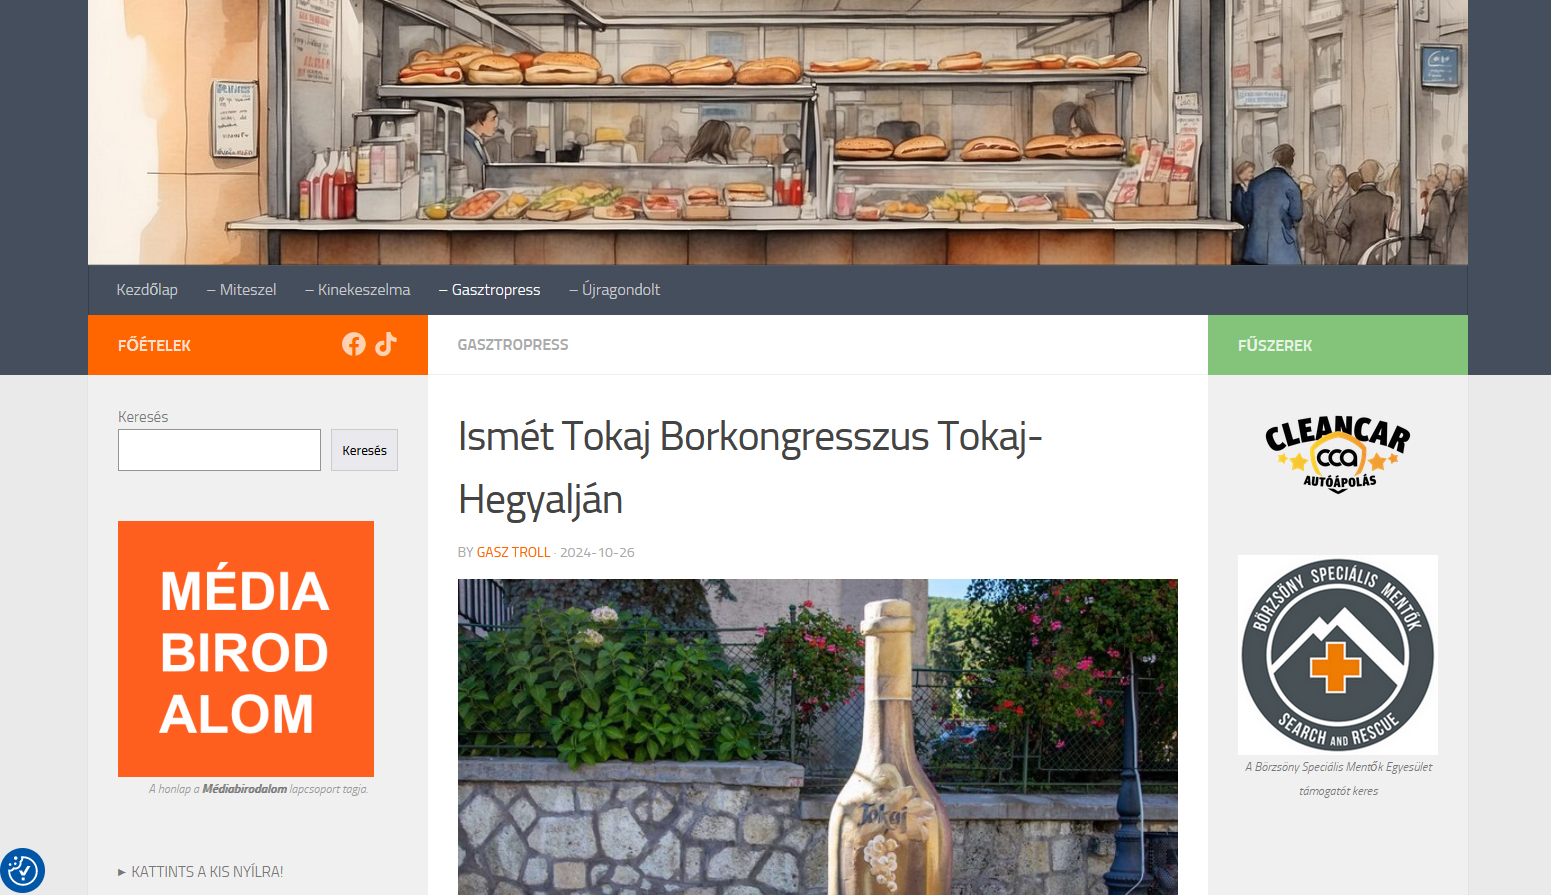Open the cookie consent badge icon
Viewport: 1551px width, 895px height.
click(23, 870)
